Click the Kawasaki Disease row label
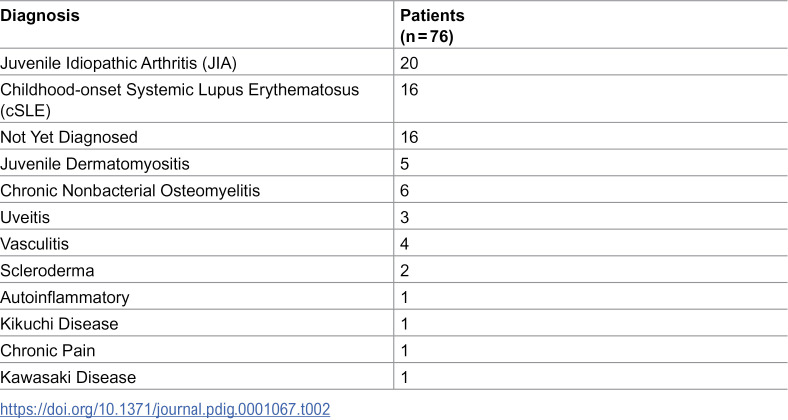788x420 pixels. coord(68,377)
